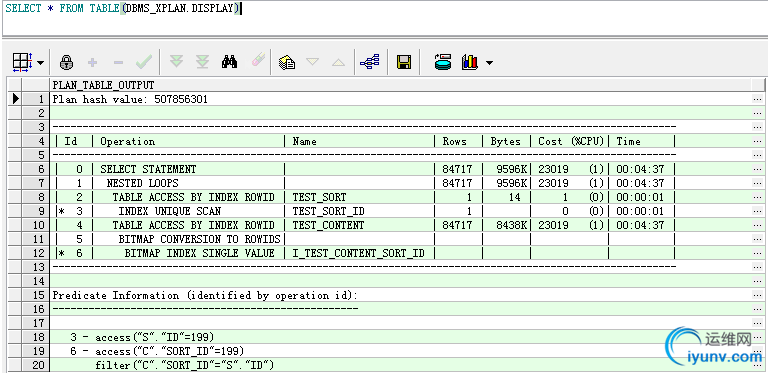
Task: Click ellipsis button on Predicate Information row
Action: pos(757,295)
